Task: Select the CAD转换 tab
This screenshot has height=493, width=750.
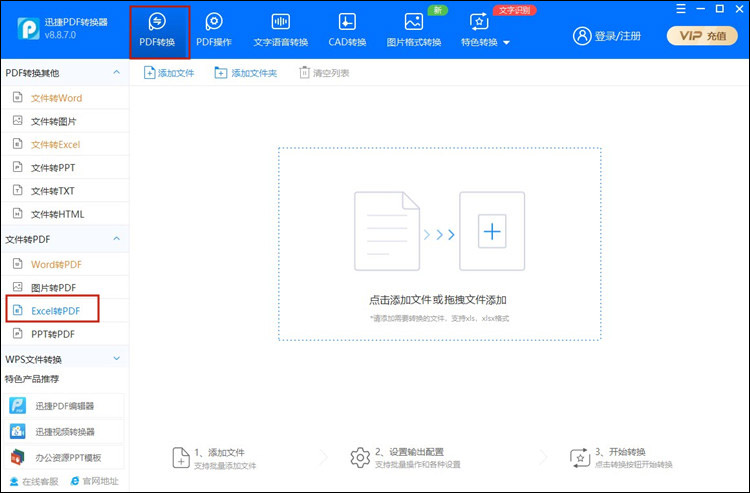Action: pos(347,32)
